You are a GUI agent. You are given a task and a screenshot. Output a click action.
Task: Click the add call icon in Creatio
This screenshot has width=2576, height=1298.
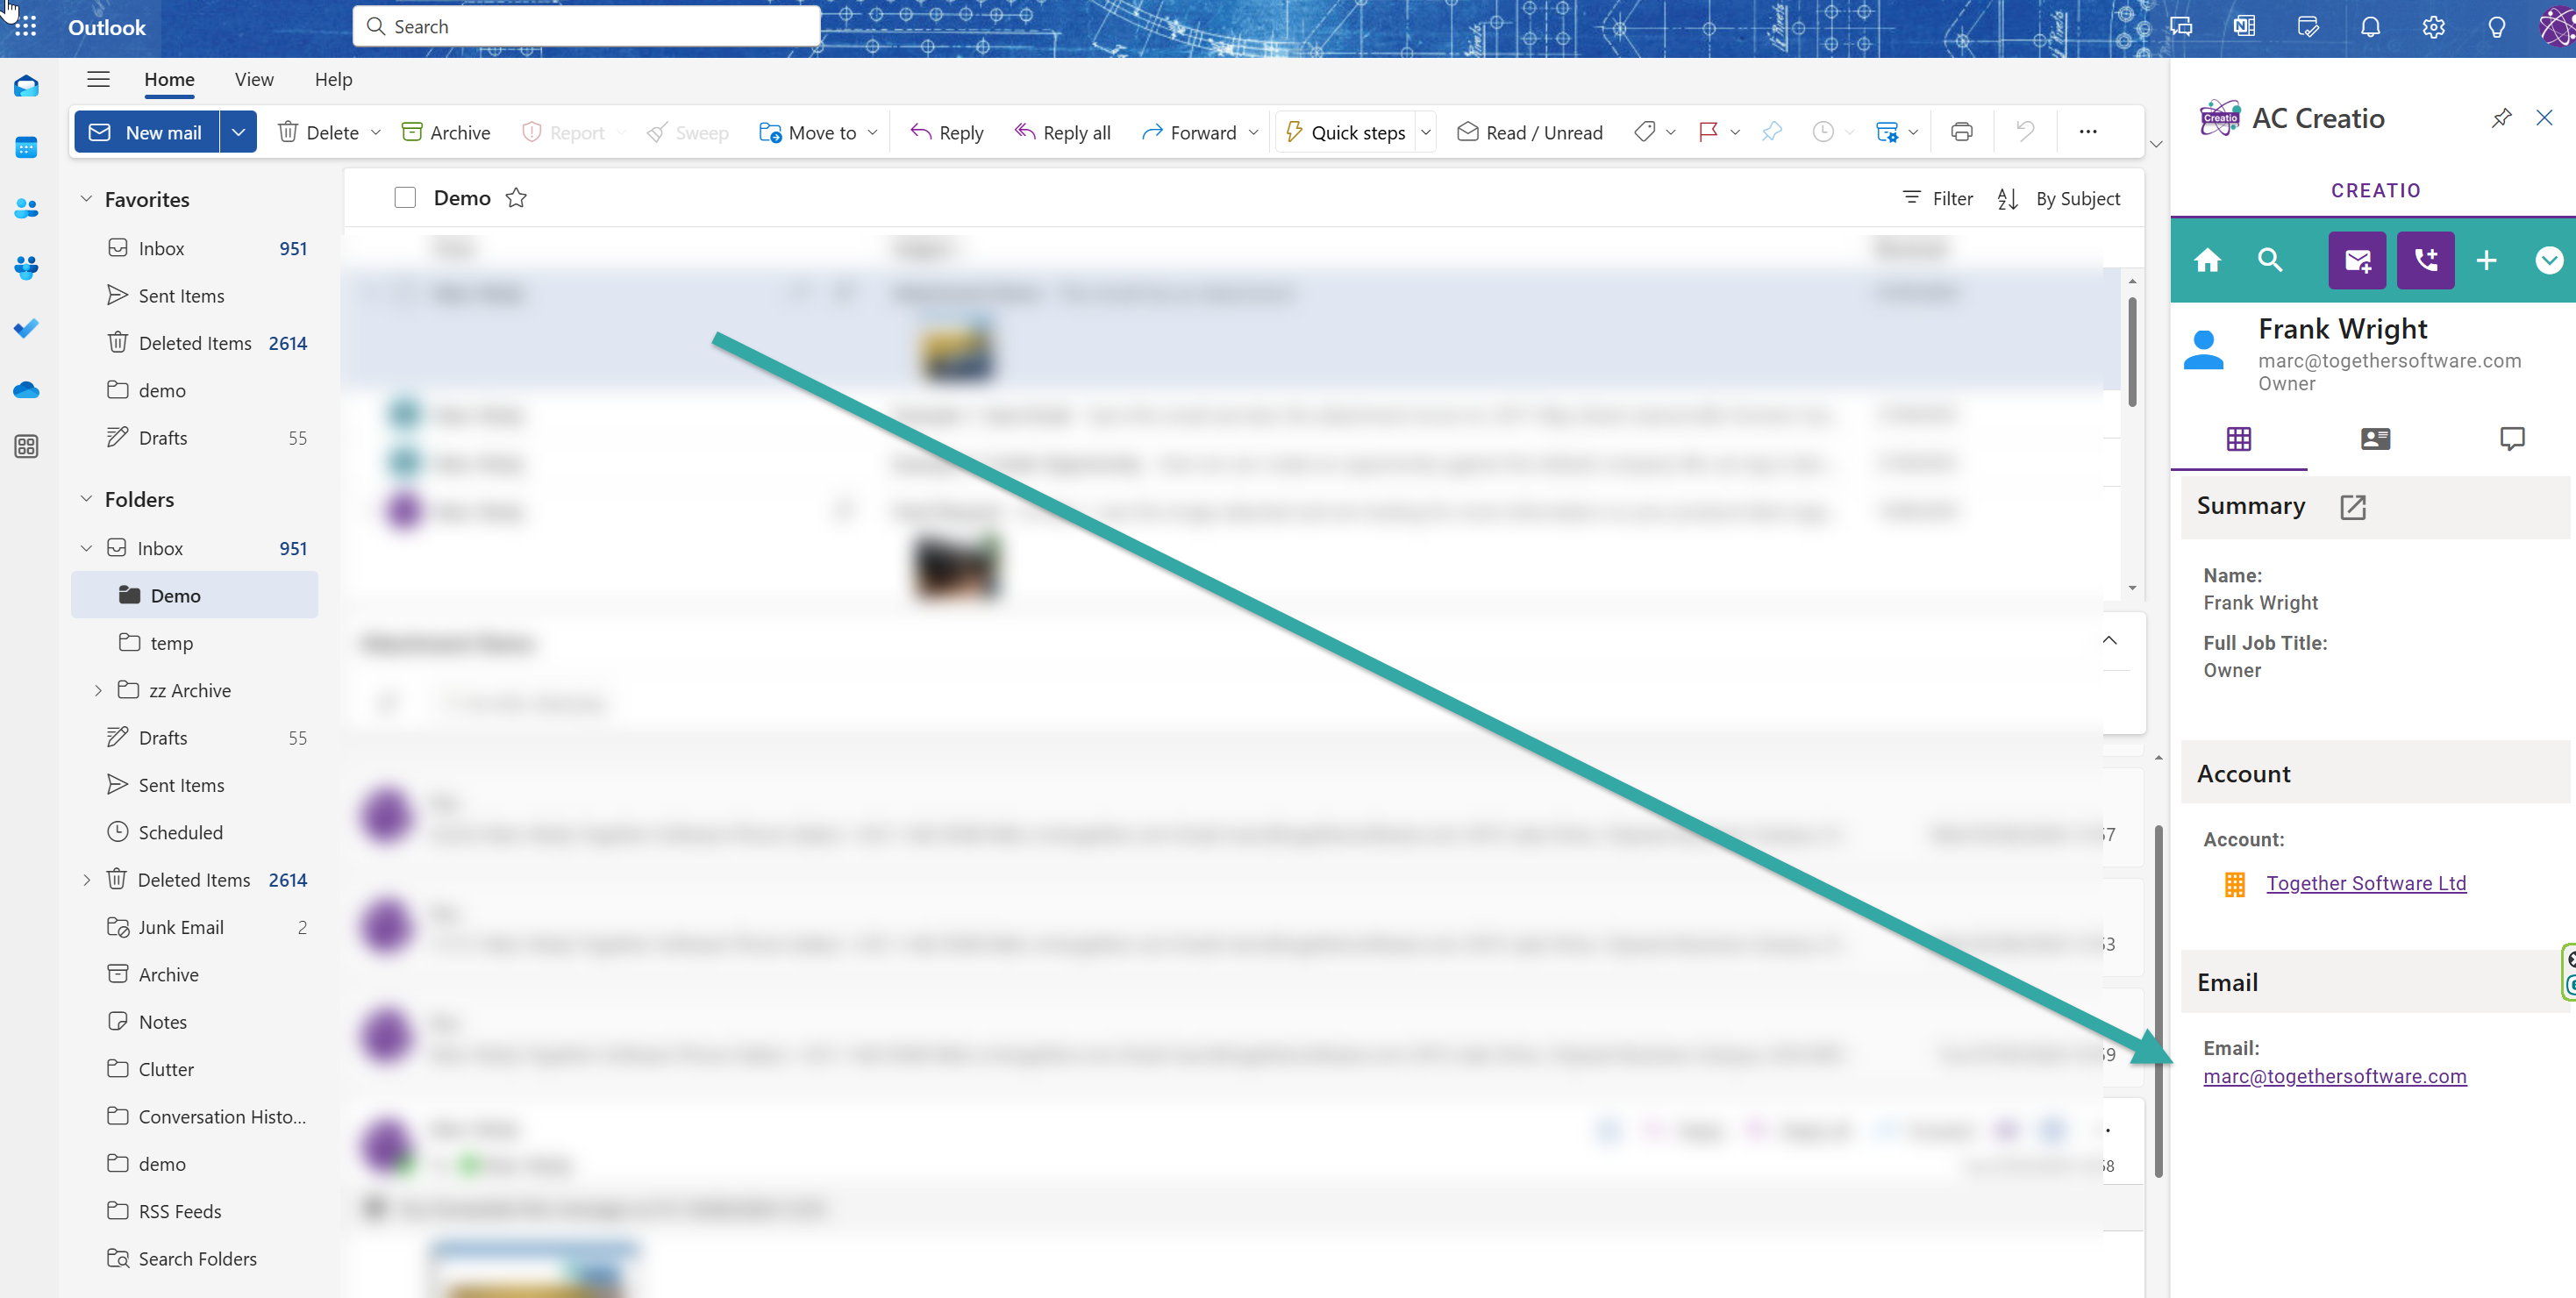(2425, 260)
